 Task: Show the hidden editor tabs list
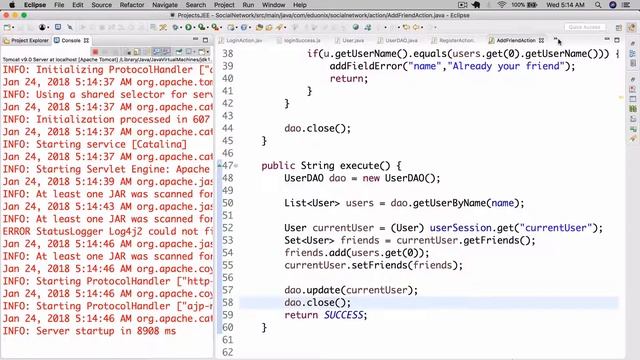coord(556,39)
